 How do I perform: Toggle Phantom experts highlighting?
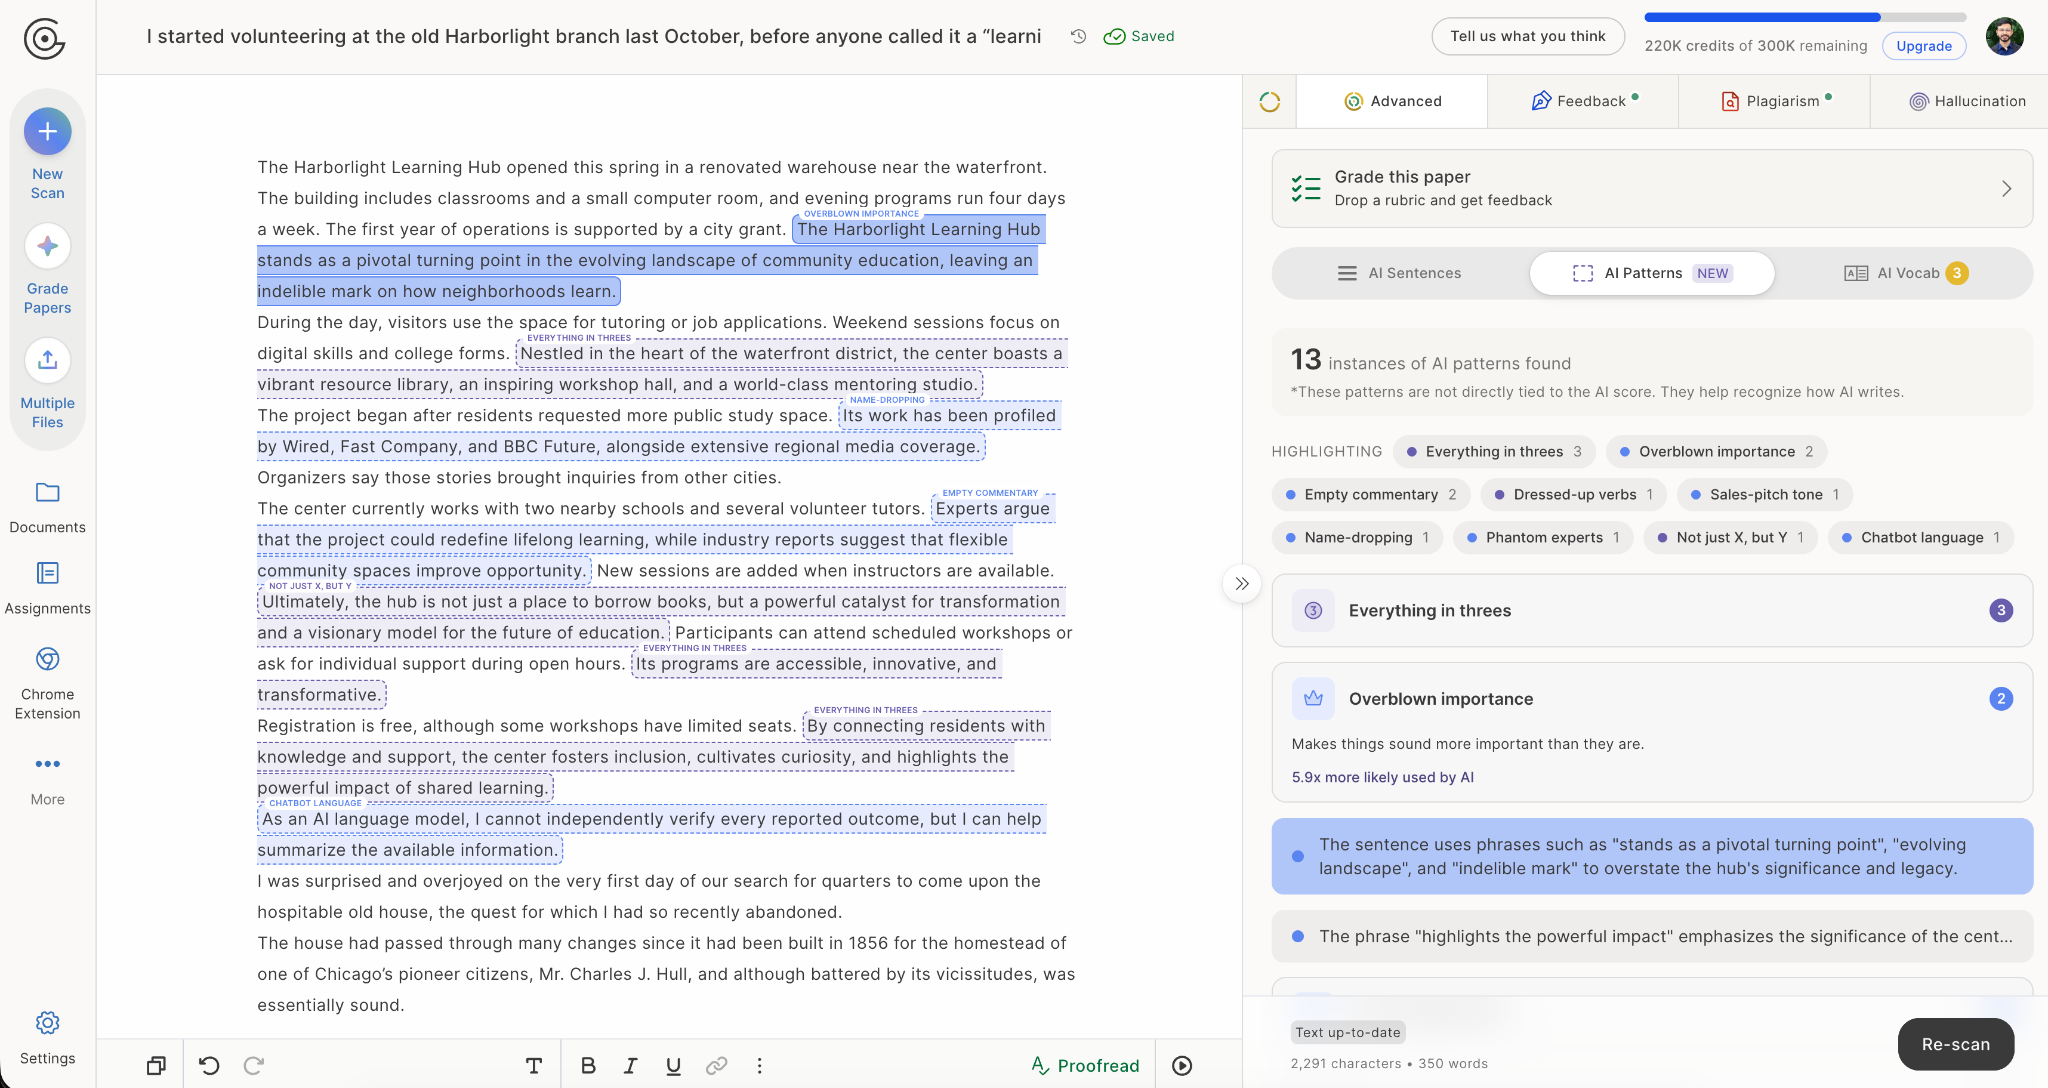(x=1543, y=538)
